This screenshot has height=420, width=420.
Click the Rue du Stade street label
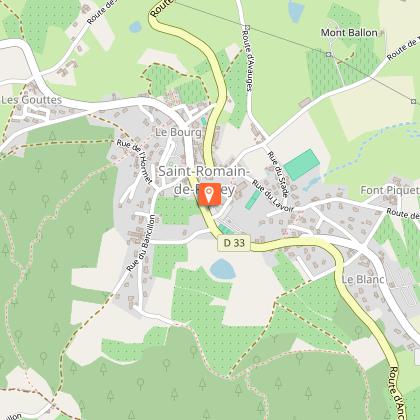278,174
